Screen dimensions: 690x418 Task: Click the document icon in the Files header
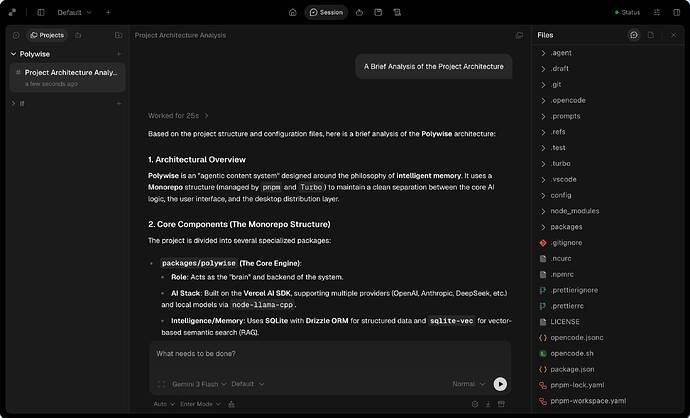[651, 35]
